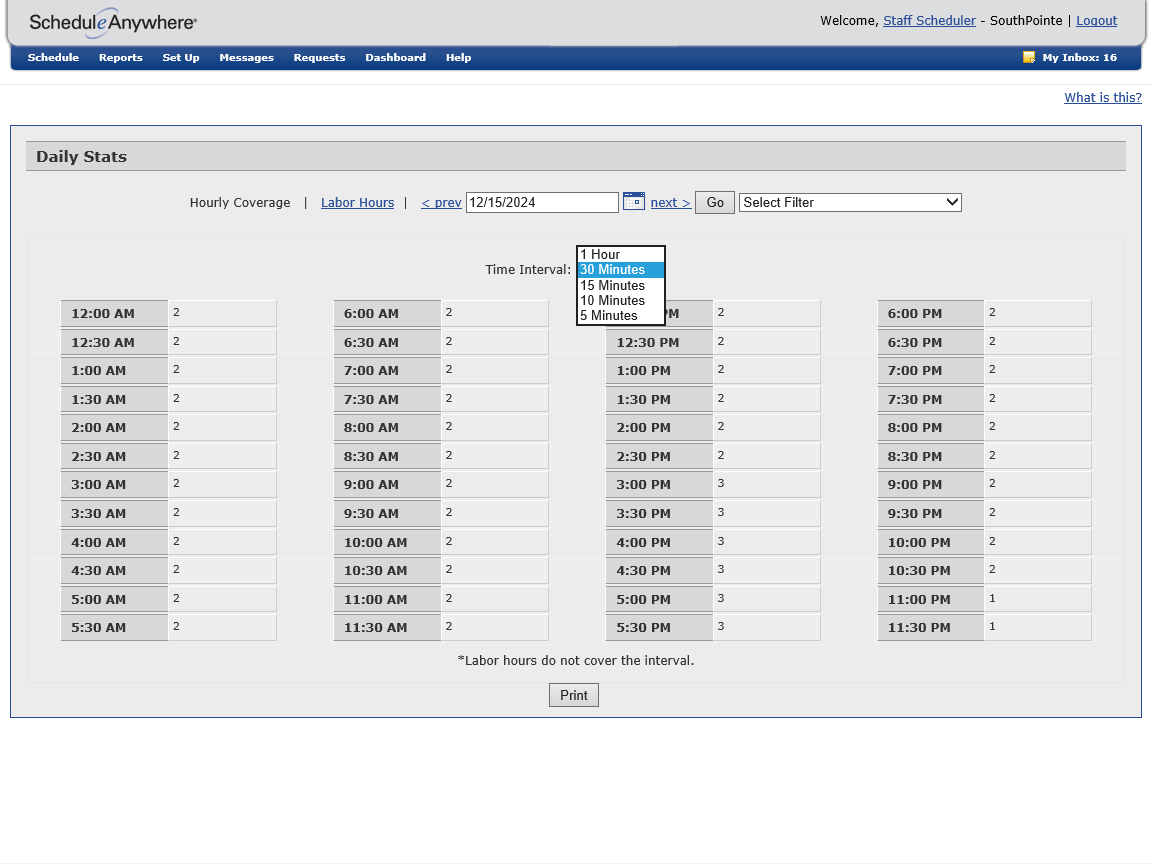Screen dimensions: 1152x864
Task: Choose 10 Minutes interval option
Action: pos(621,300)
